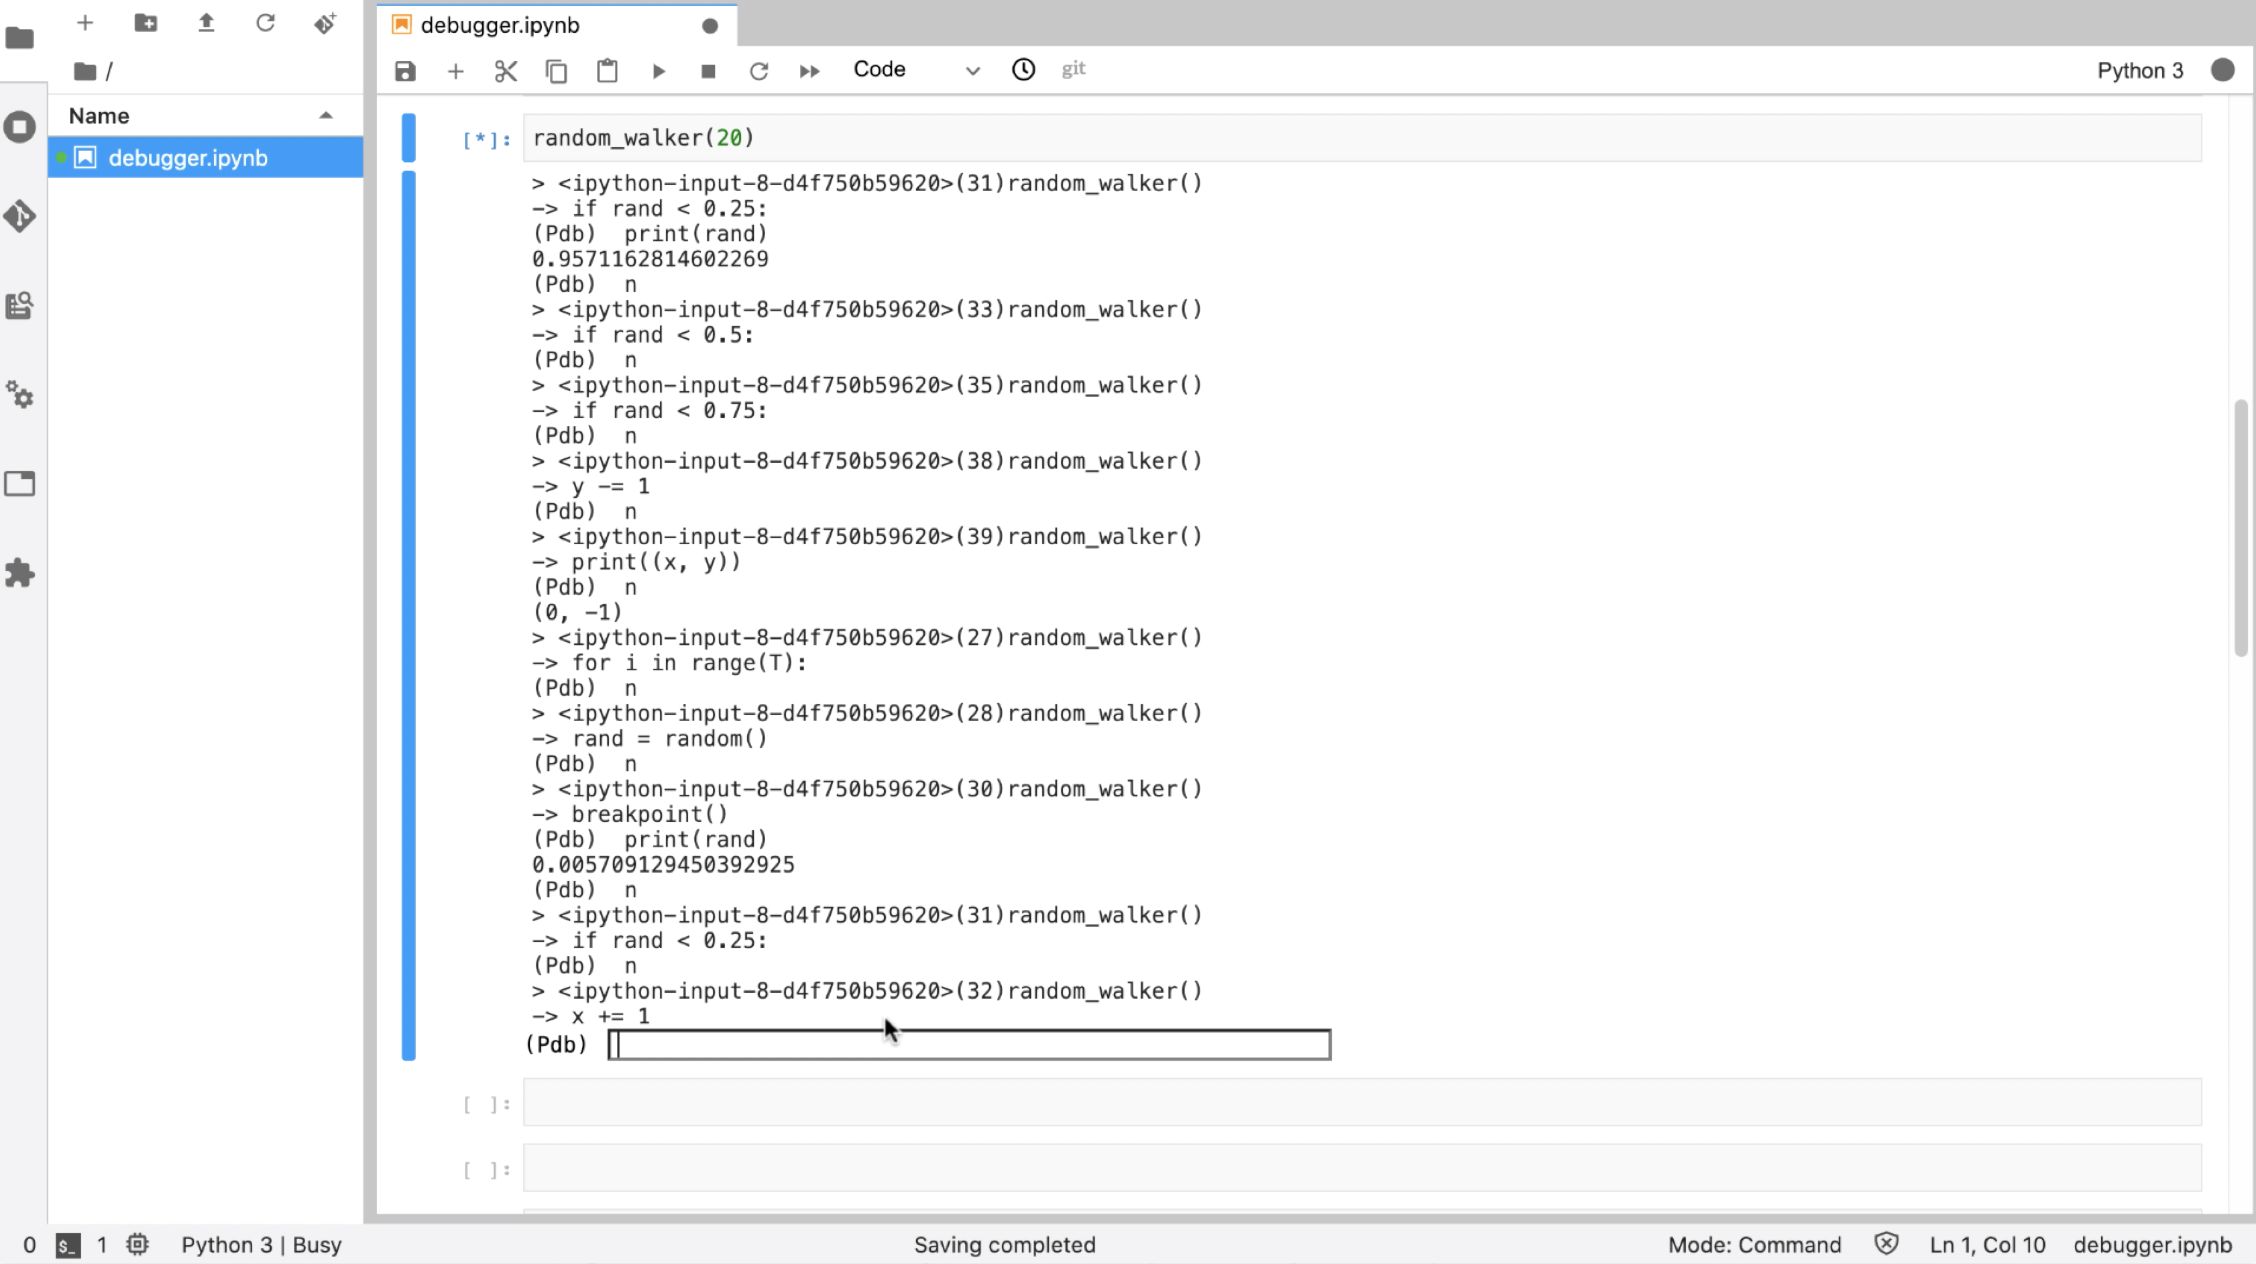Open the Running Terminals and Kernels panel

tap(20, 127)
